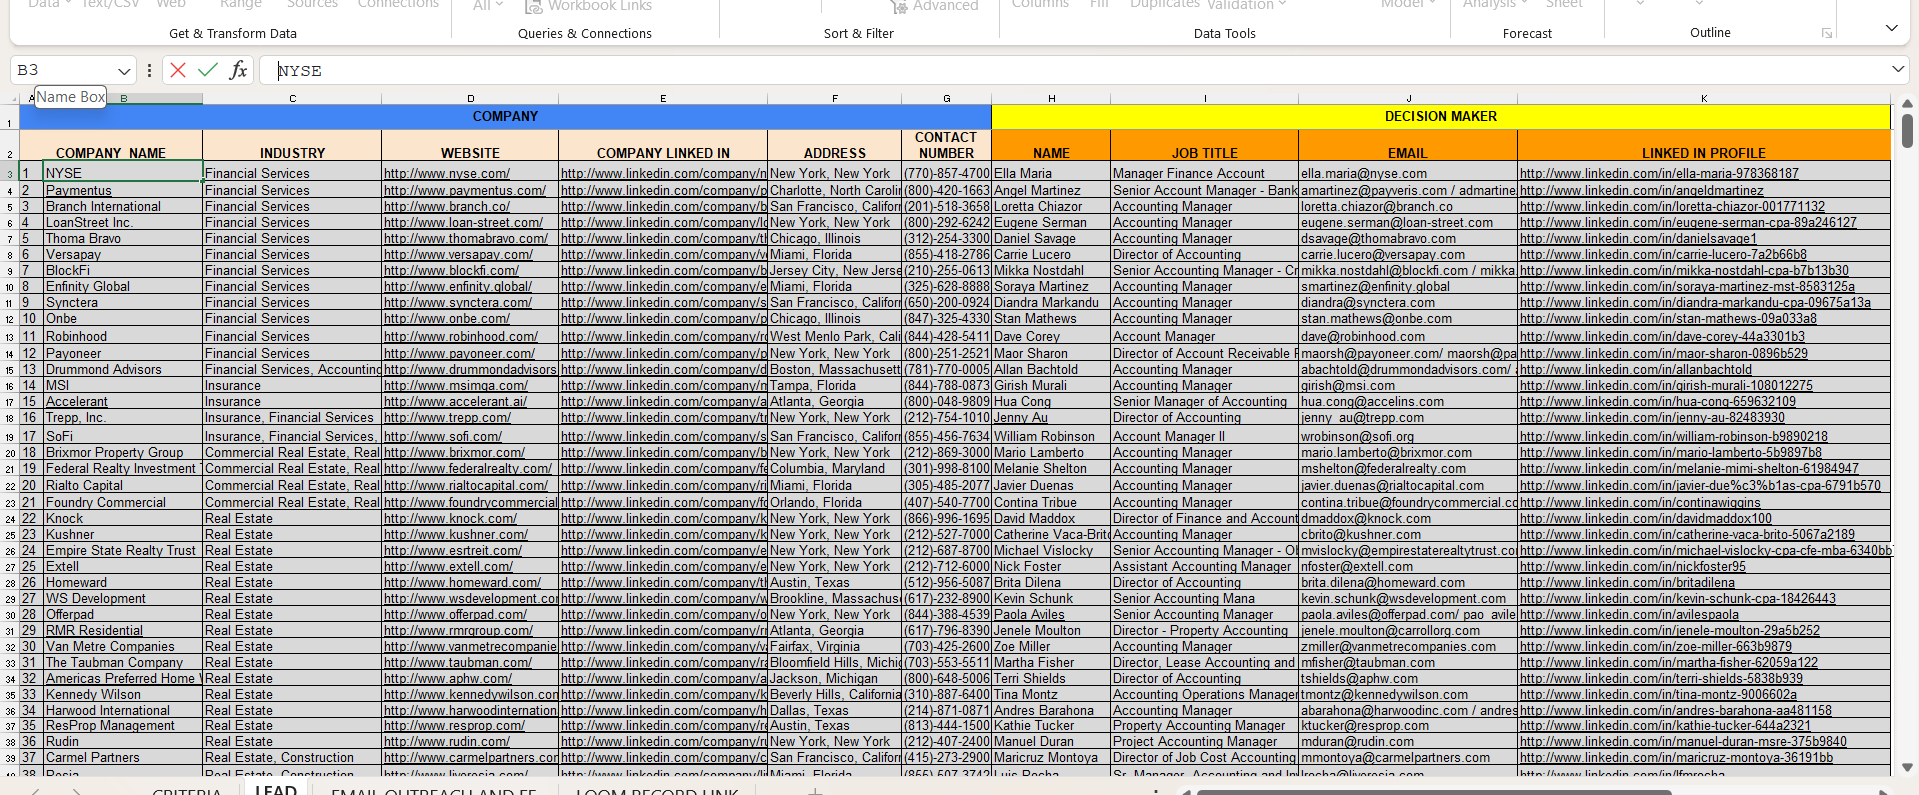Open the LOOM RECORD LINK sheet tab
This screenshot has height=795, width=1919.
pyautogui.click(x=658, y=790)
